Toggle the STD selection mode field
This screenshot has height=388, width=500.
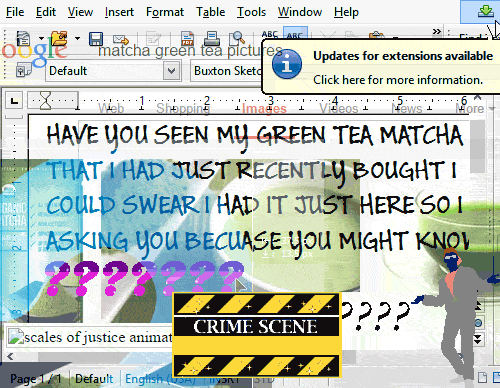point(264,379)
